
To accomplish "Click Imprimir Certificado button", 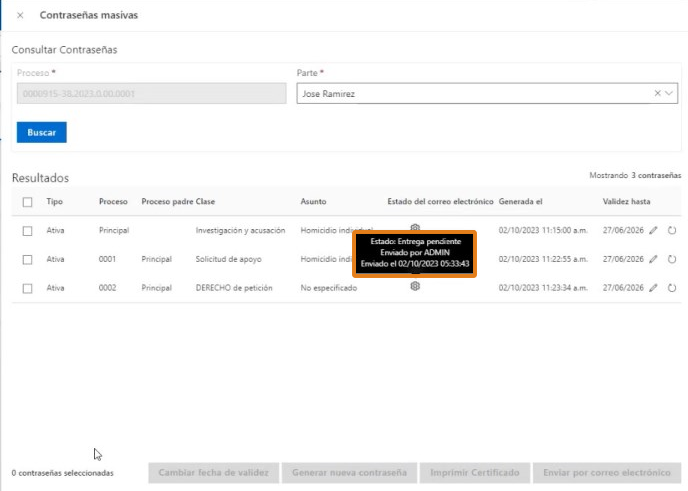I will tap(475, 473).
